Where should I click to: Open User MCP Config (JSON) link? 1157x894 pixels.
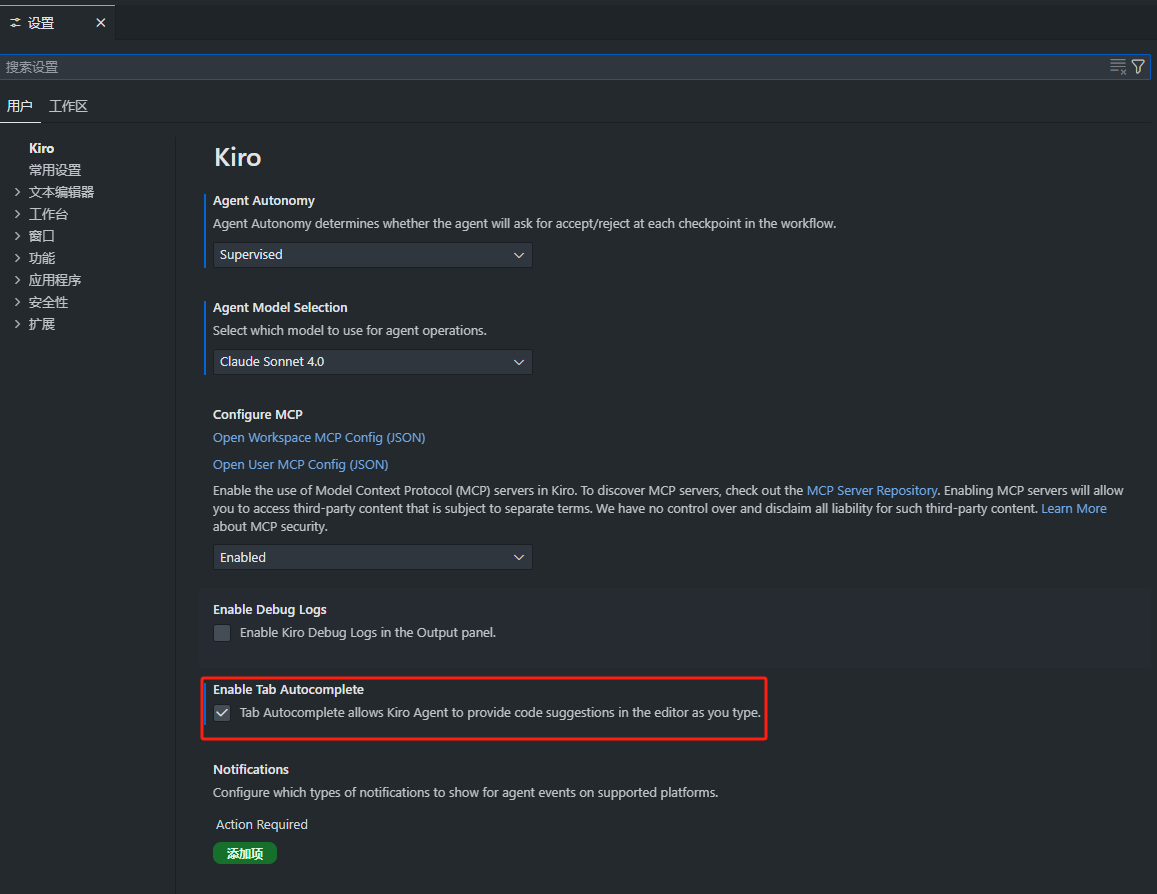coord(300,465)
